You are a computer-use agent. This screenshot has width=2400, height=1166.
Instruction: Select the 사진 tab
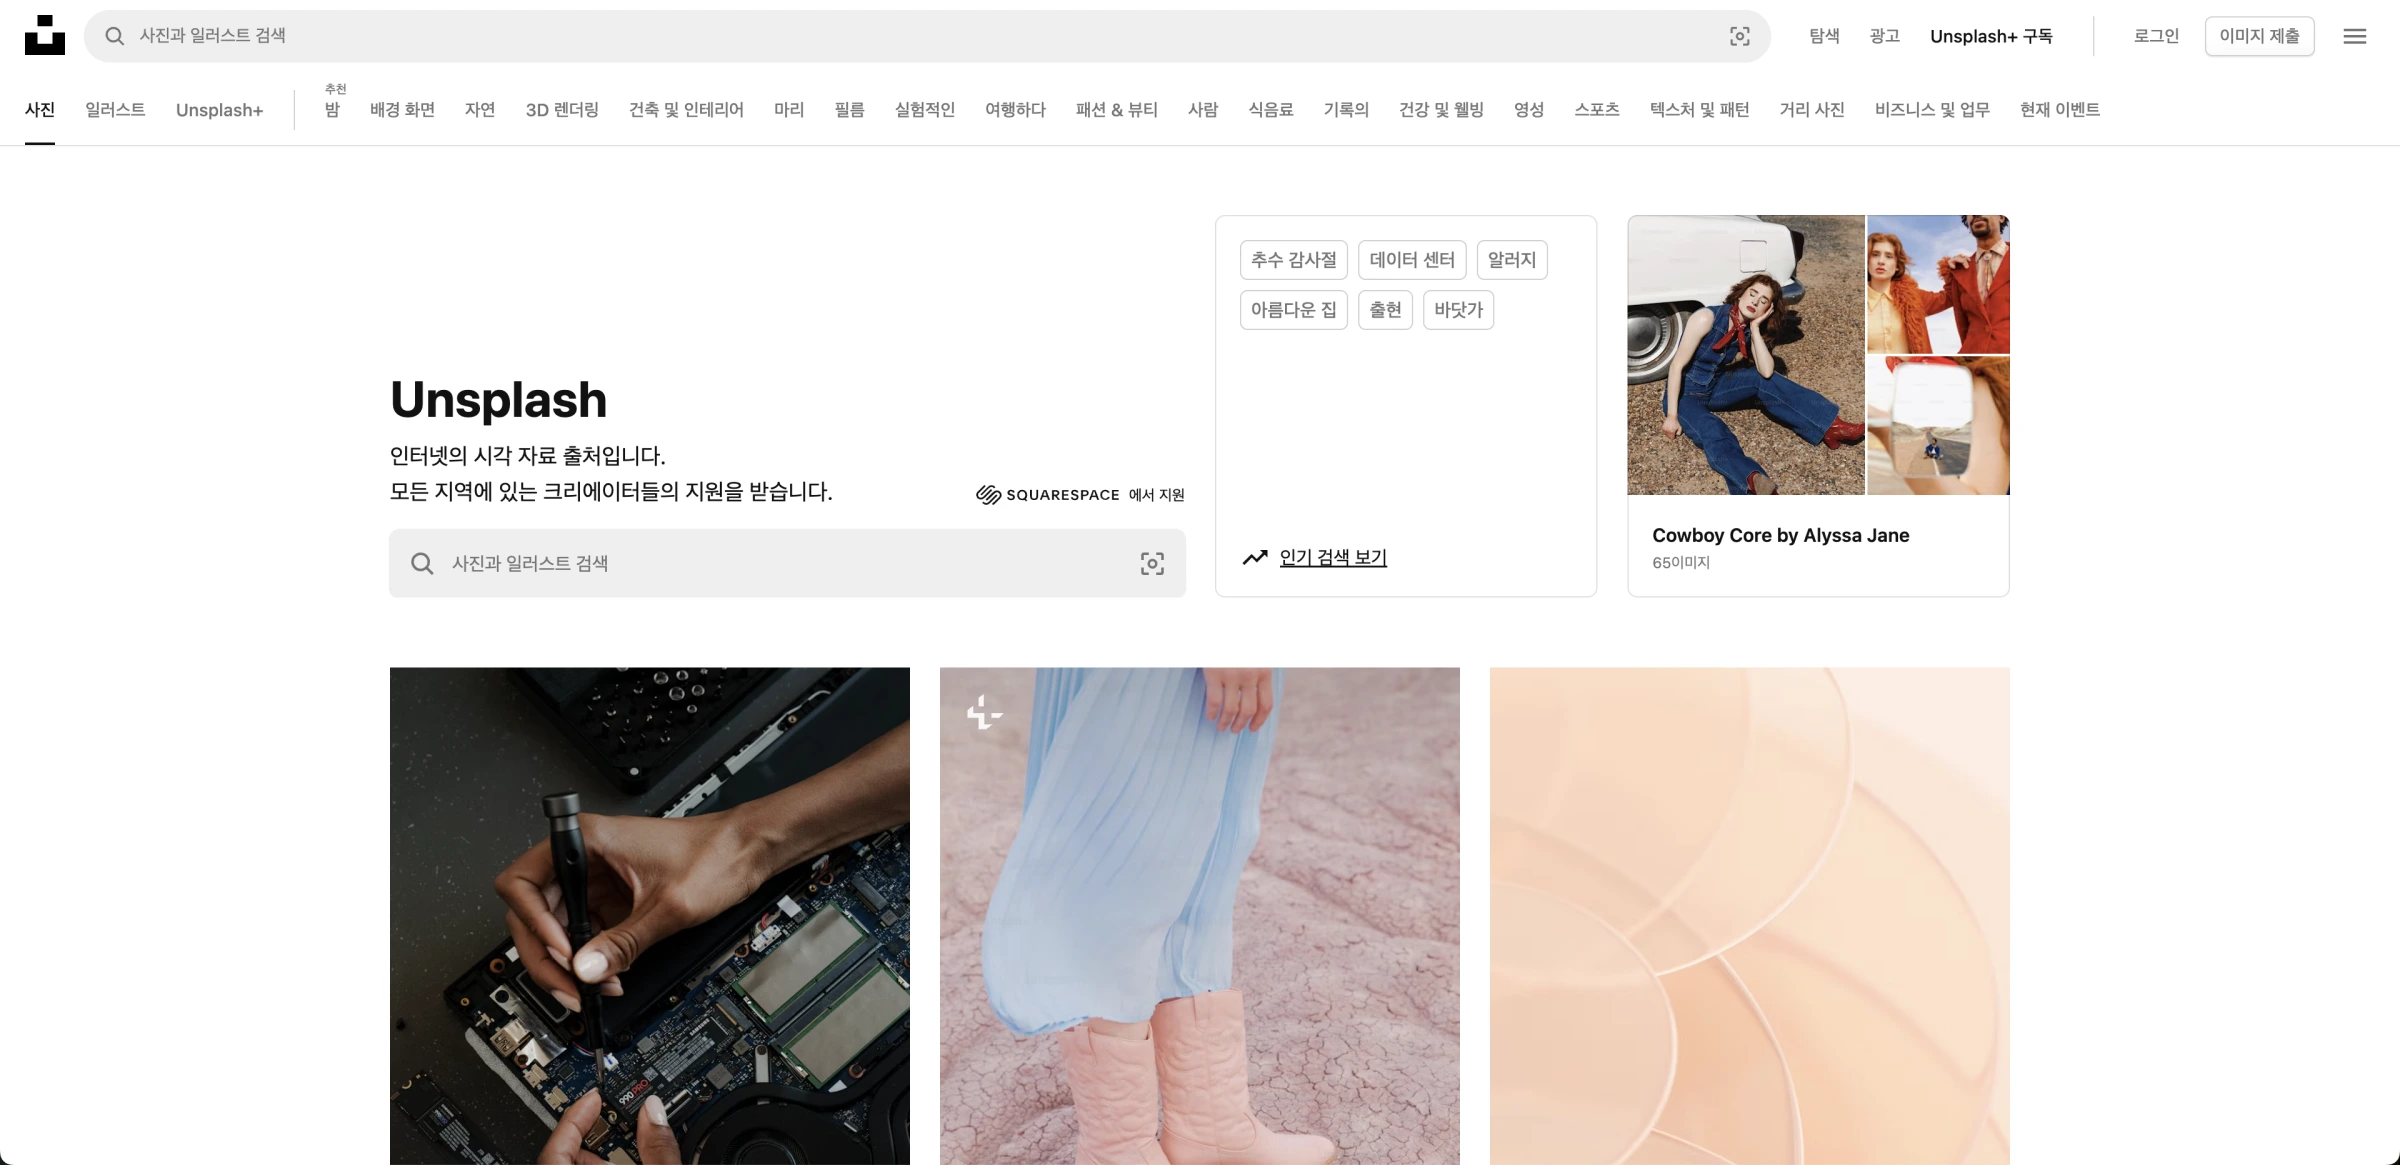tap(40, 110)
